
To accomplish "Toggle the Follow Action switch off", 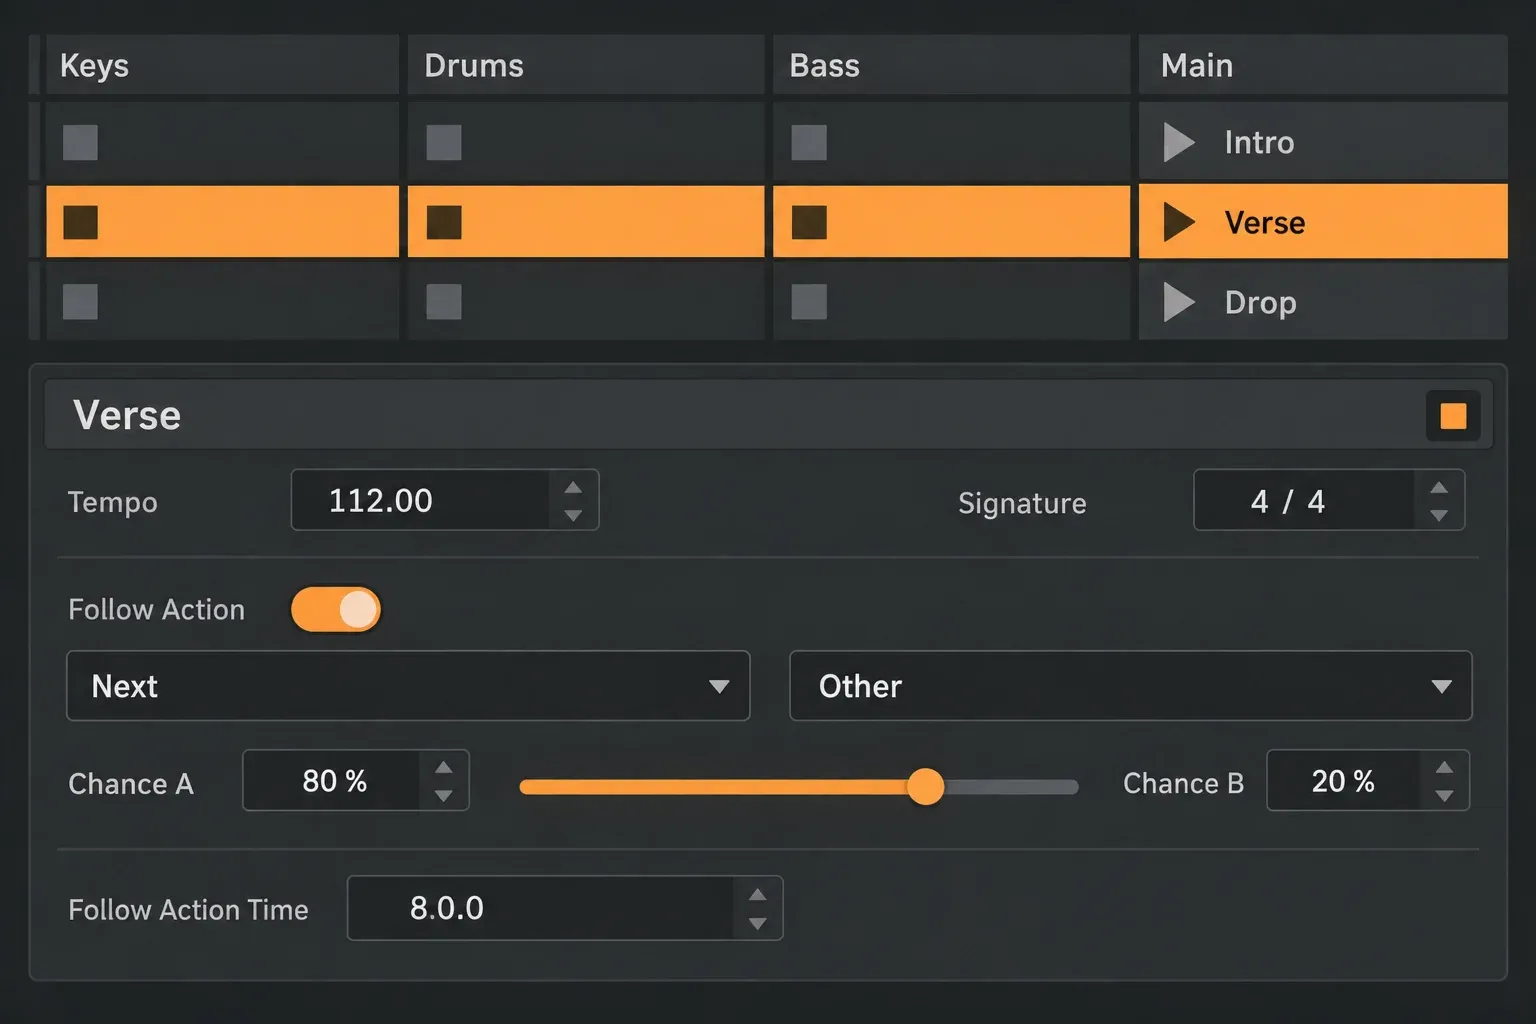I will click(336, 609).
